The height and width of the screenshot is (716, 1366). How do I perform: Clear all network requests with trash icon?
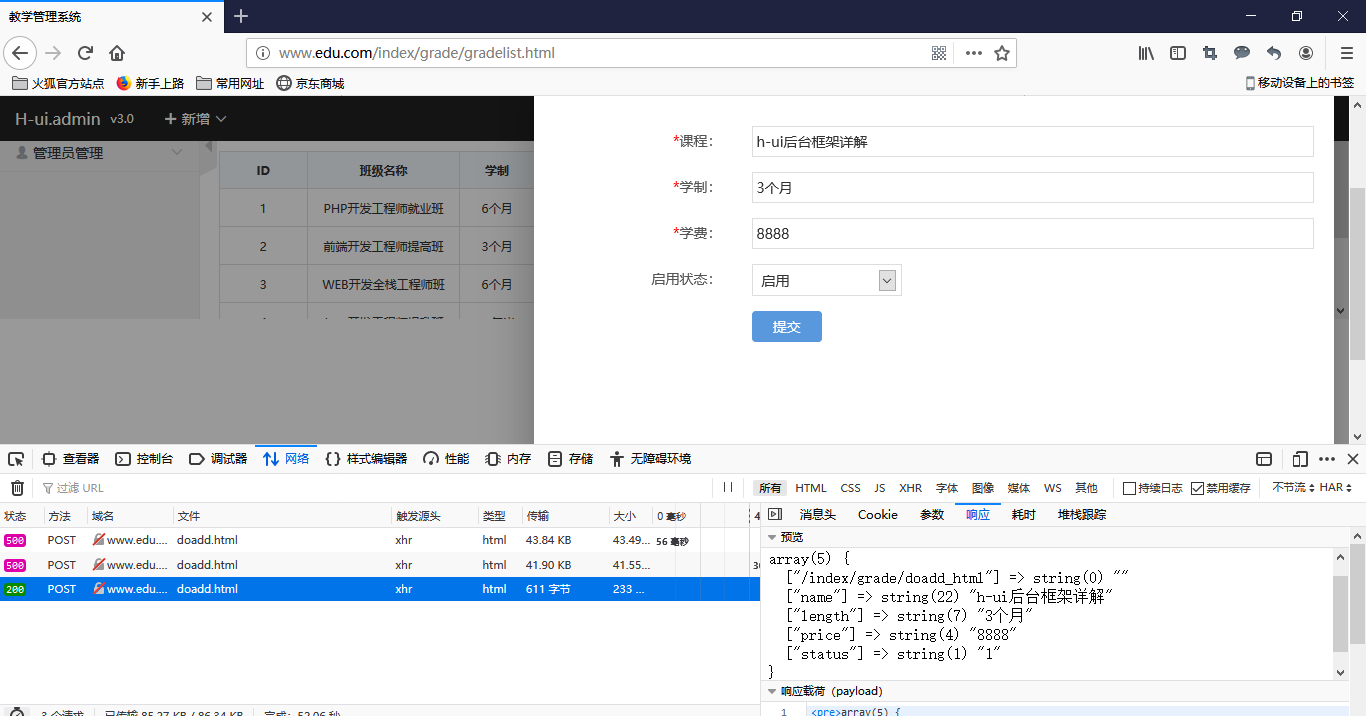coord(17,488)
